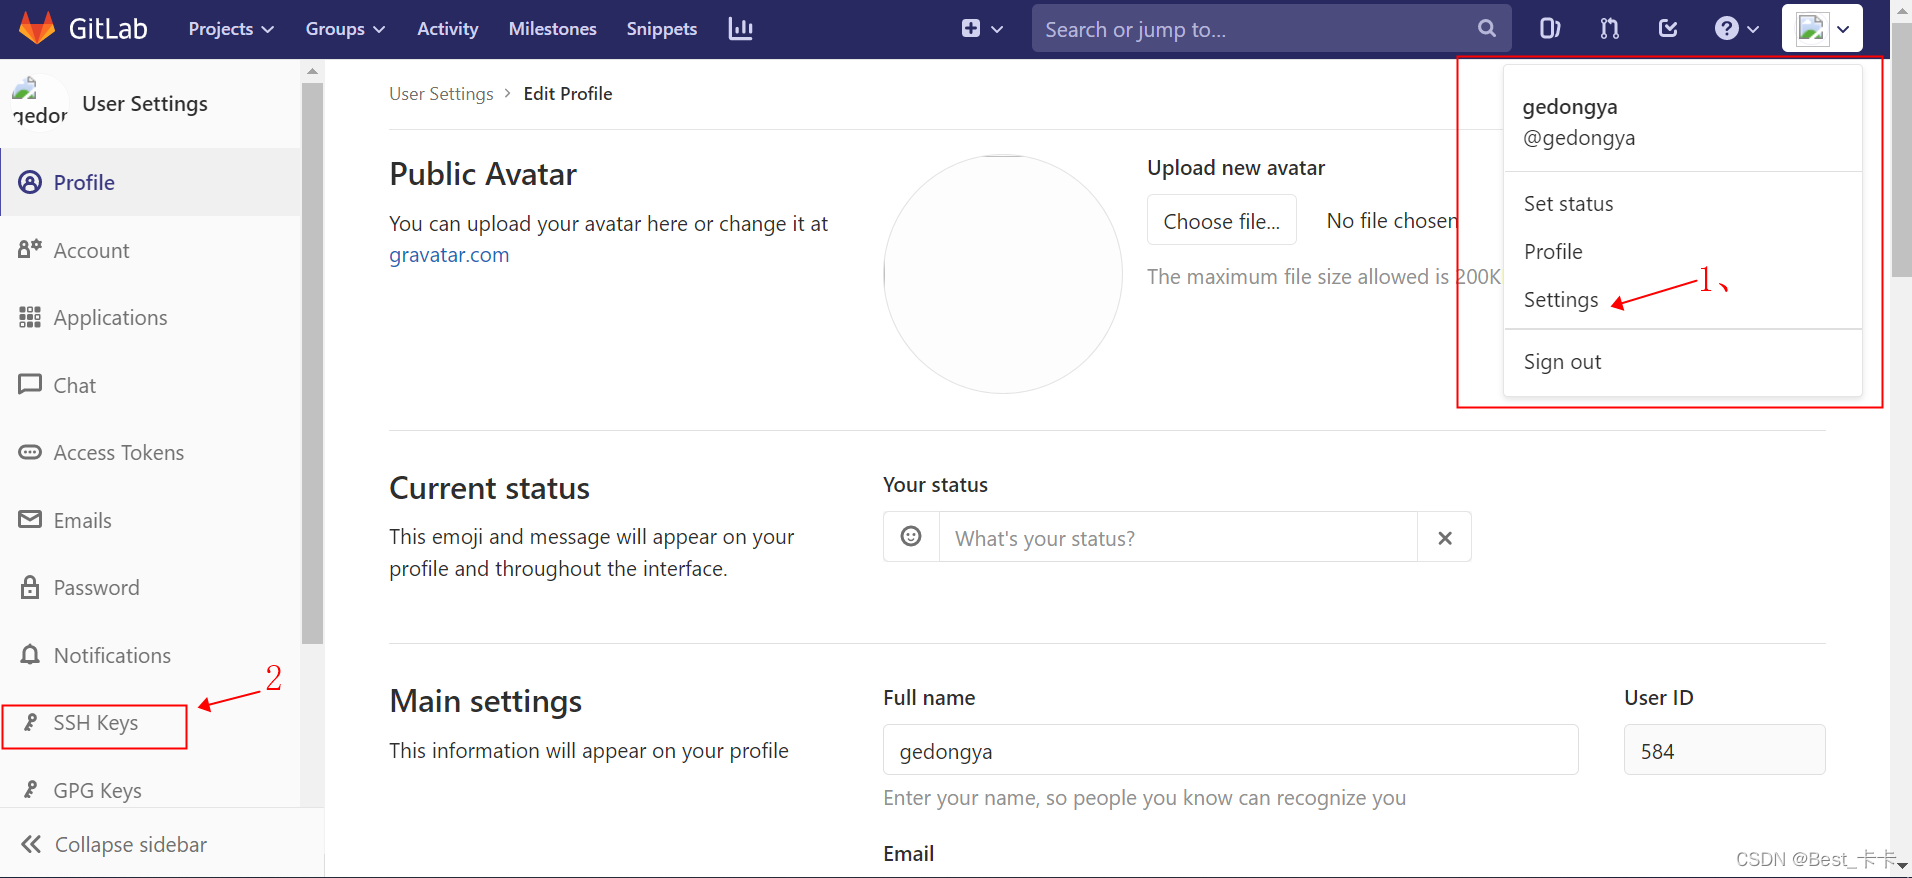Click the What's your status input
The height and width of the screenshot is (878, 1912).
coord(1178,538)
